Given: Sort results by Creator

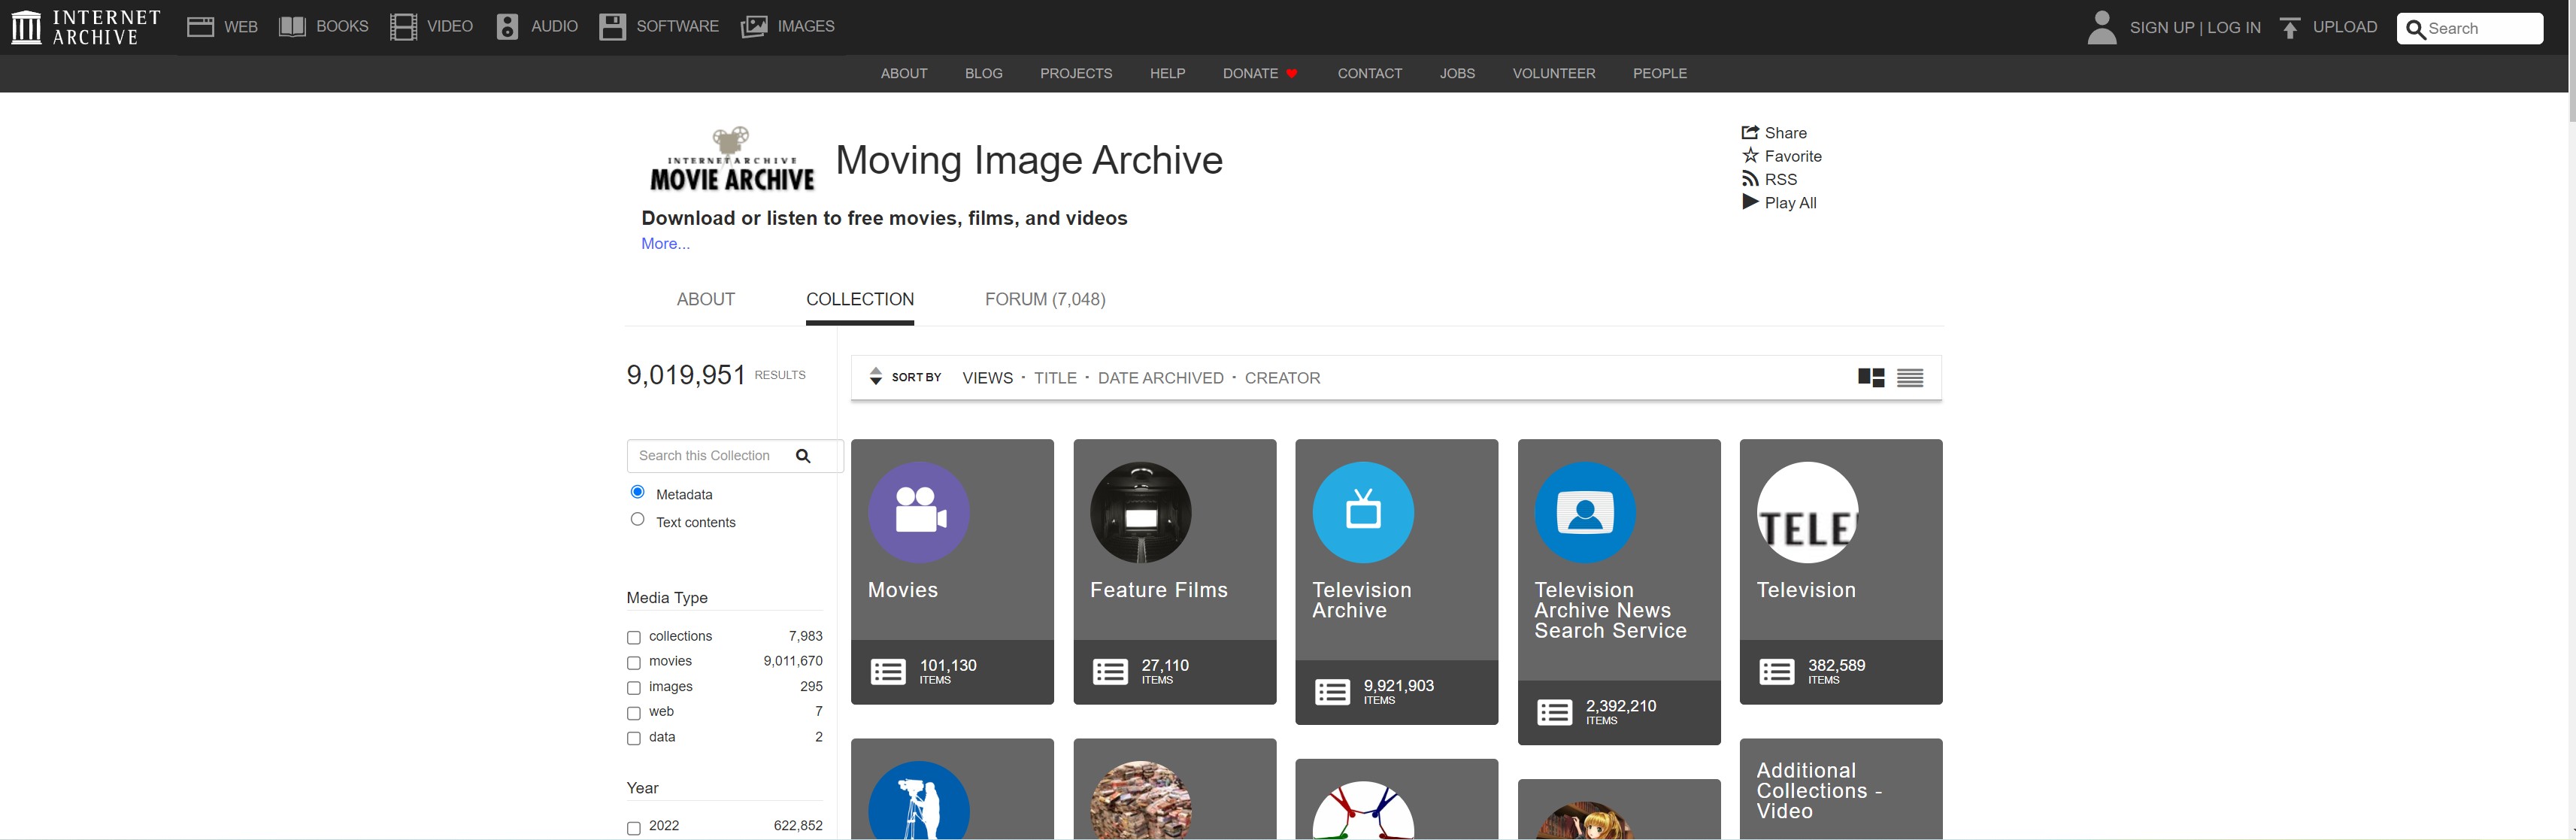Looking at the screenshot, I should [x=1282, y=378].
